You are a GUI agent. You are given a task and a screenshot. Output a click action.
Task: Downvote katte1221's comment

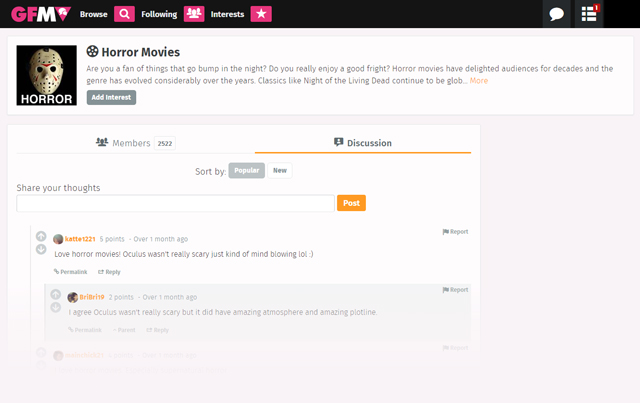click(x=41, y=249)
